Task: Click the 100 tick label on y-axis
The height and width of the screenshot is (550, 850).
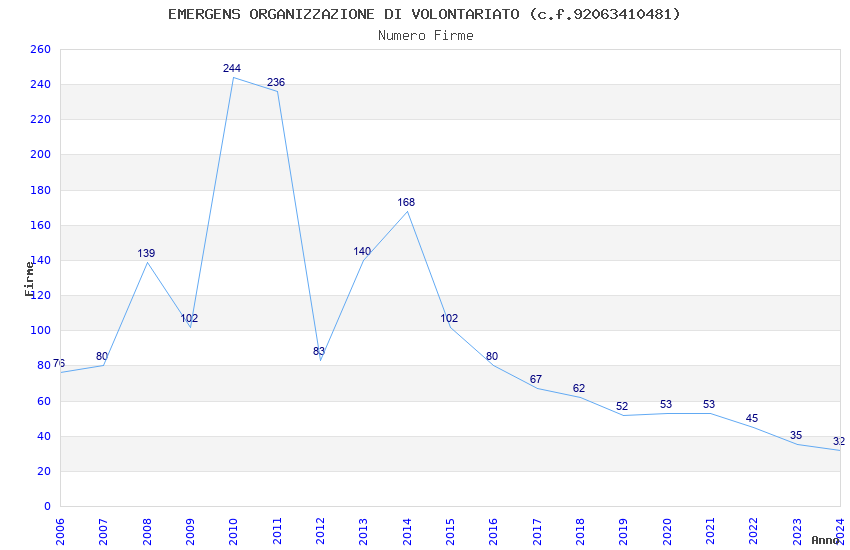Action: (x=40, y=331)
